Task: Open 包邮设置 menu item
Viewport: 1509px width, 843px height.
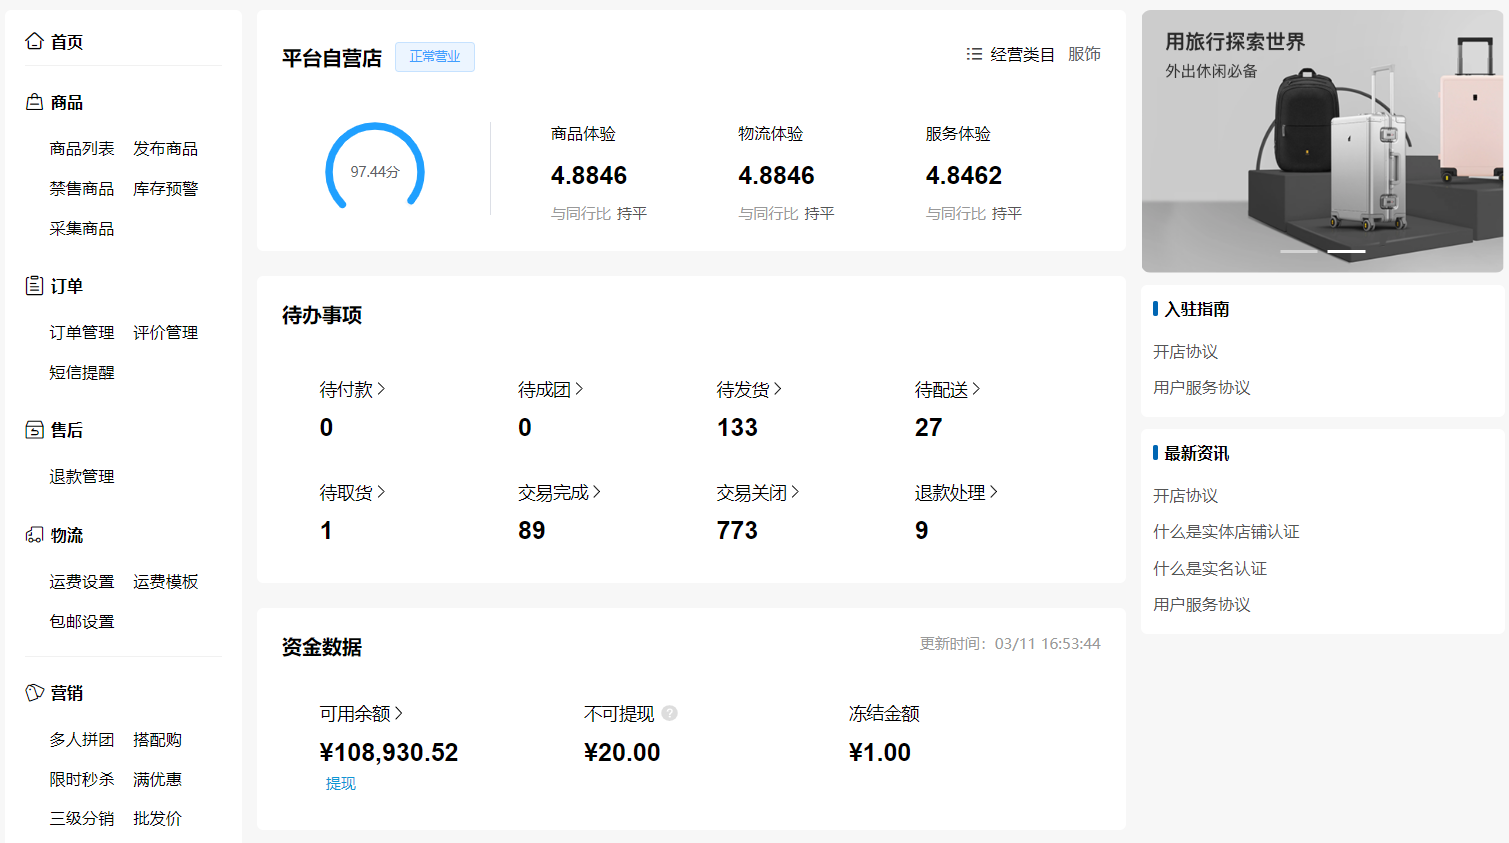Action: [x=82, y=622]
